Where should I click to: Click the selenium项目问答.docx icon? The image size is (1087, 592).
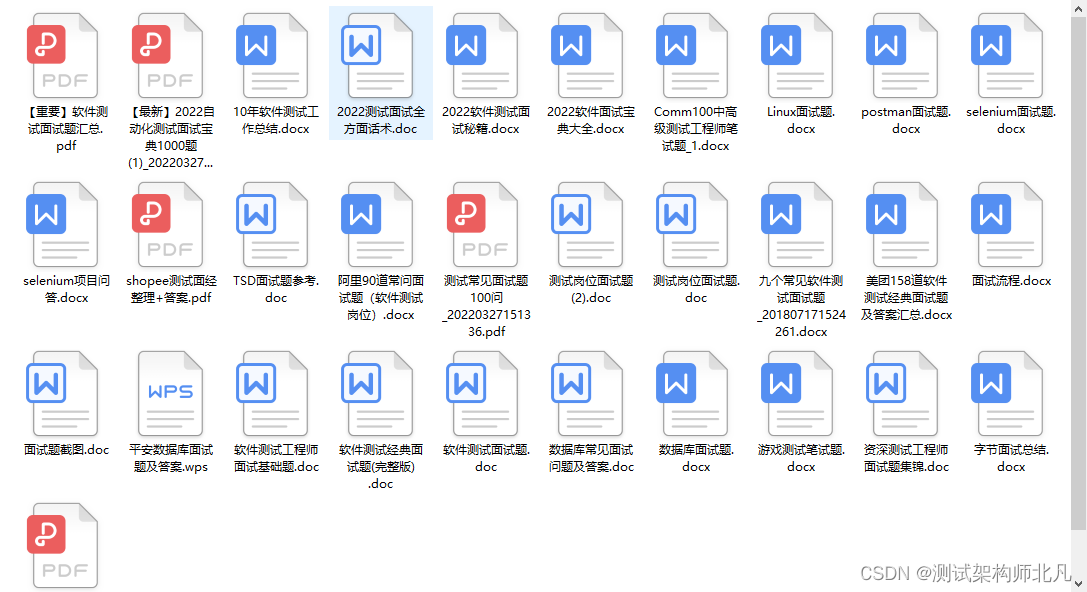(63, 225)
